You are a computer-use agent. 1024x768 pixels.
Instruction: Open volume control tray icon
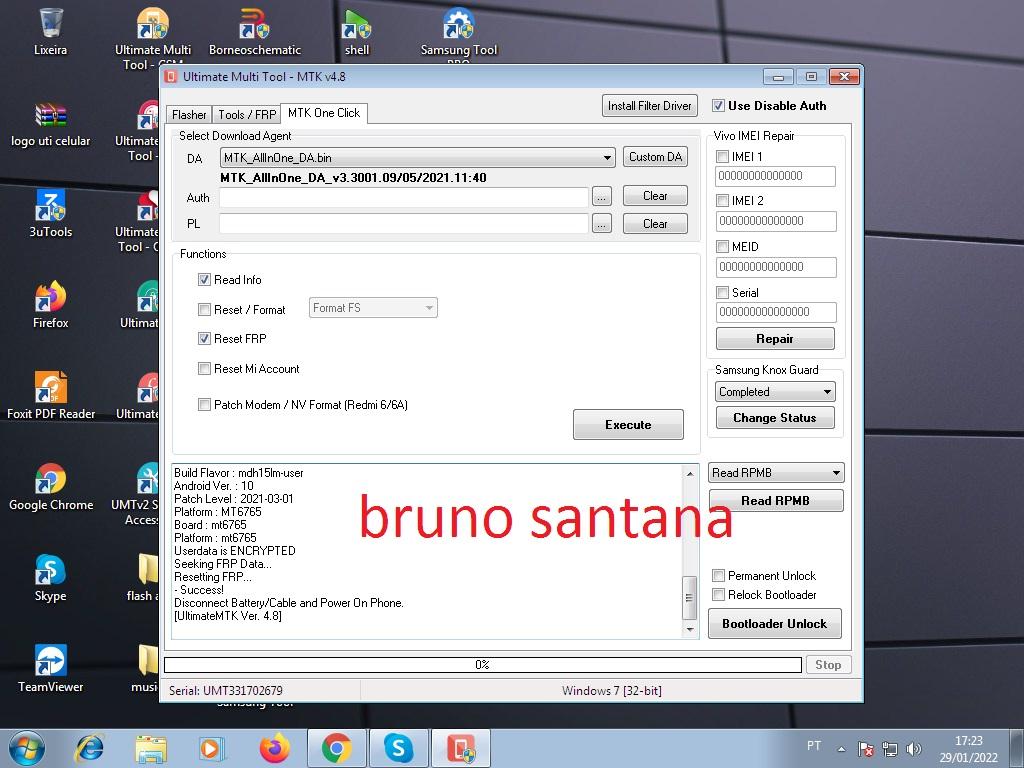point(914,749)
